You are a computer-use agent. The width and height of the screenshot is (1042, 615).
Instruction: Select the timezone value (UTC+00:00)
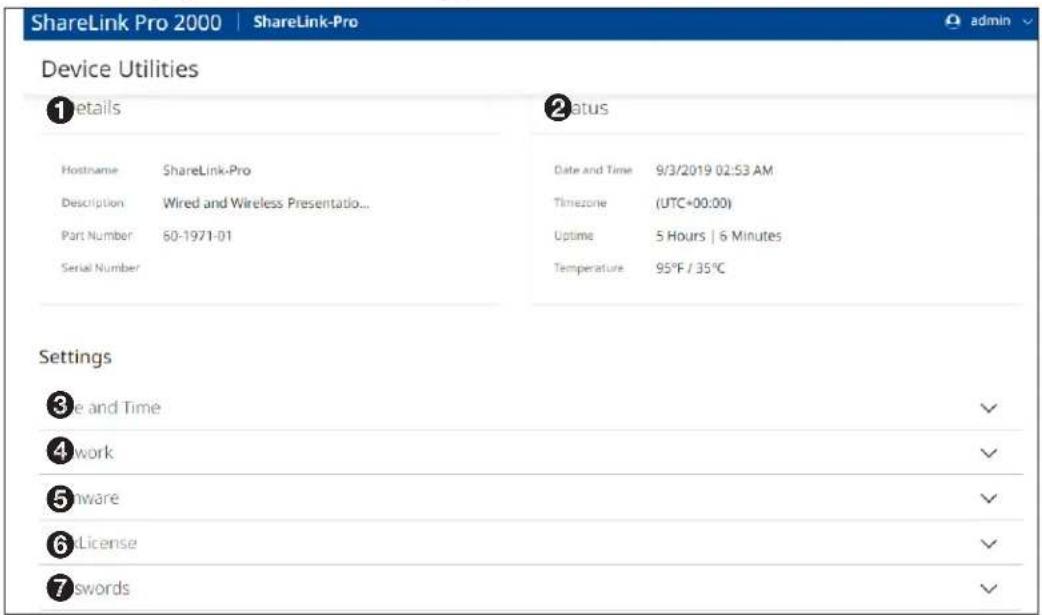click(x=694, y=203)
